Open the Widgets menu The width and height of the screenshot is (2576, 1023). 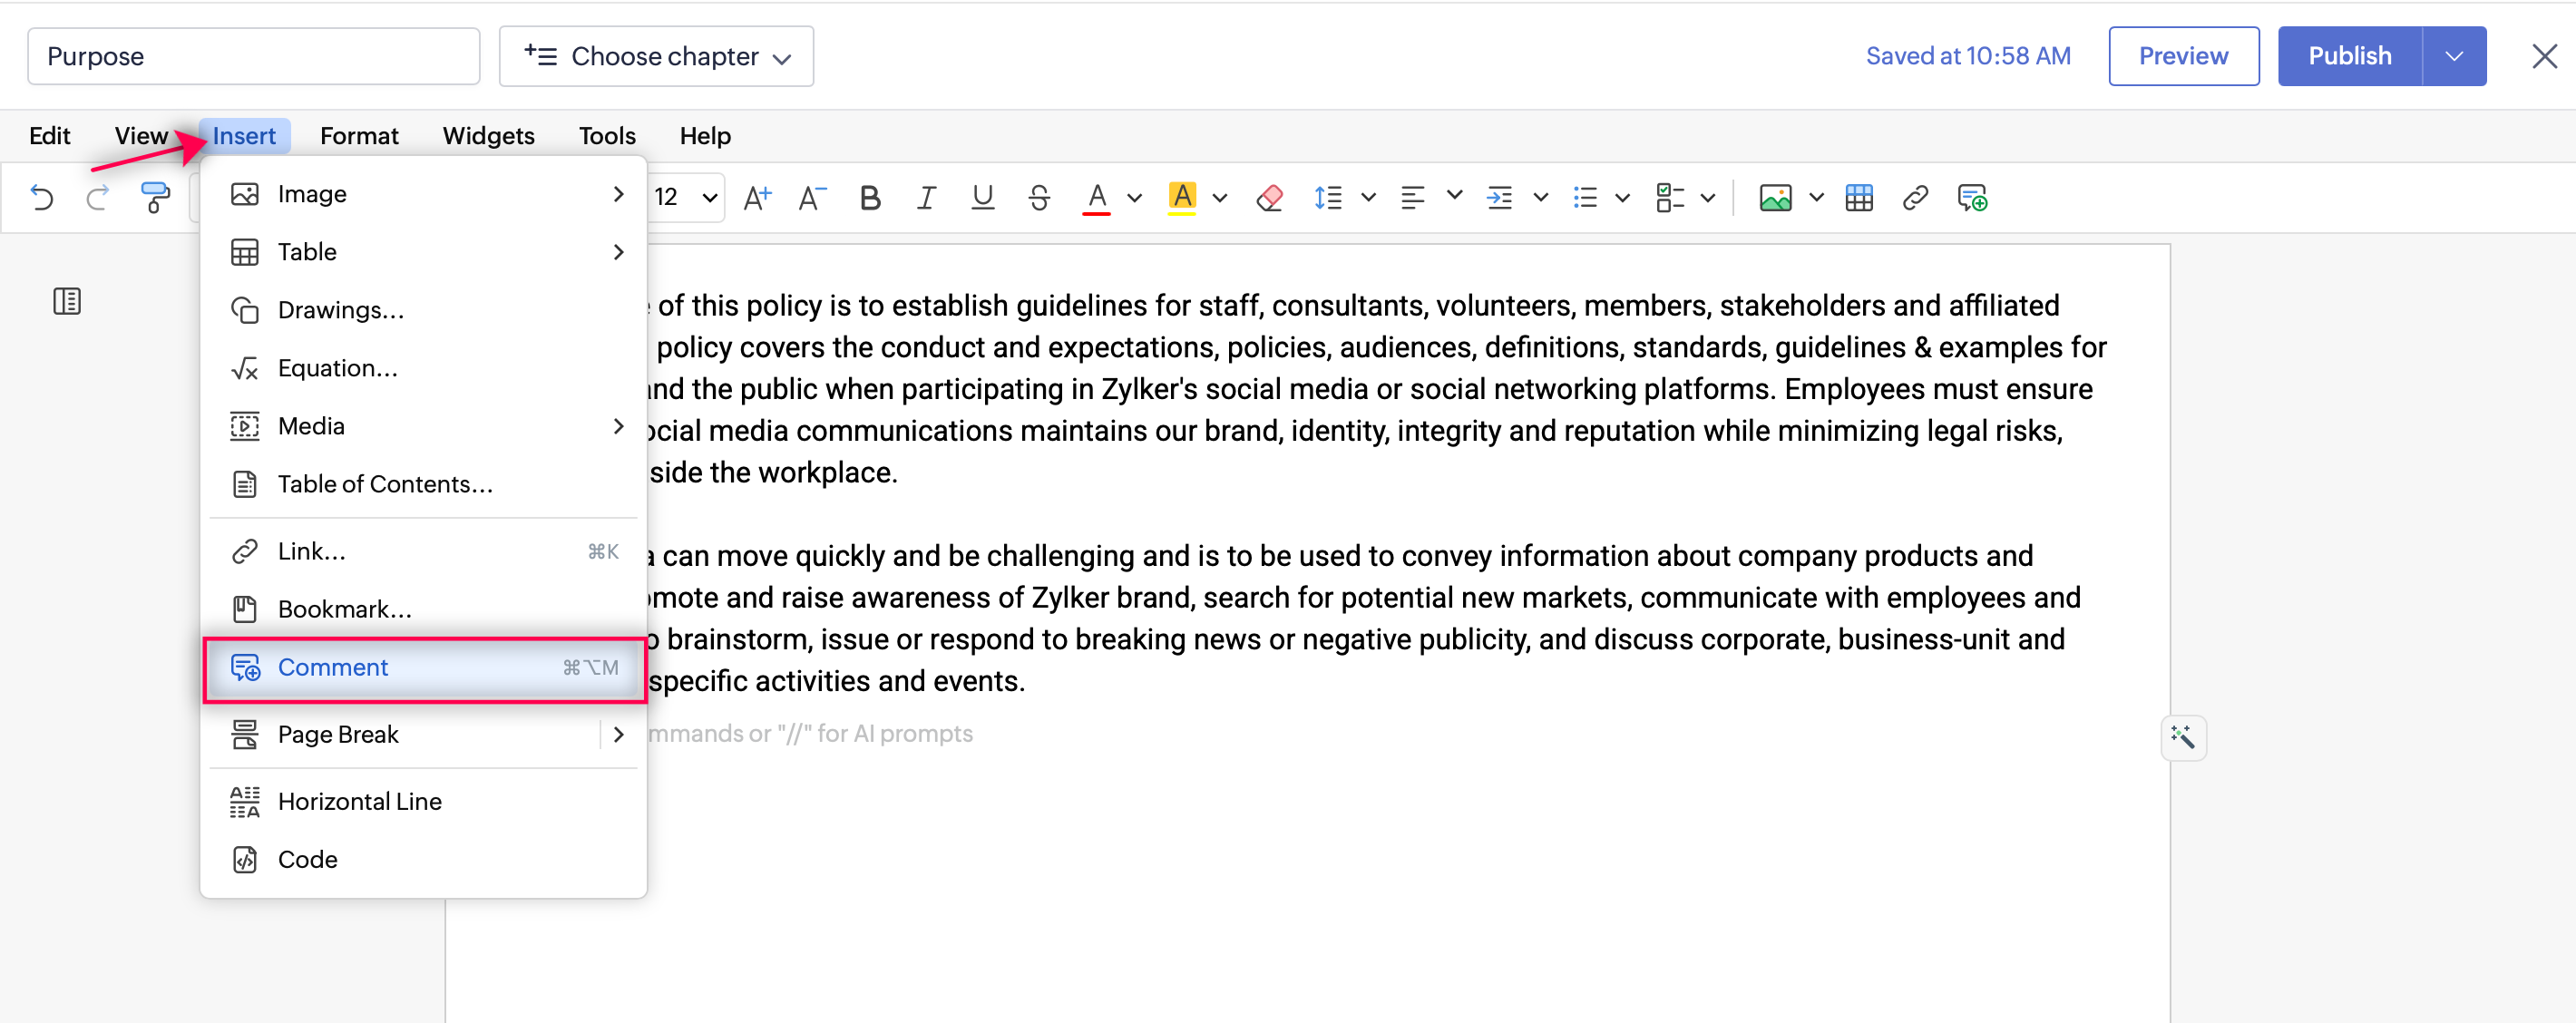tap(488, 136)
